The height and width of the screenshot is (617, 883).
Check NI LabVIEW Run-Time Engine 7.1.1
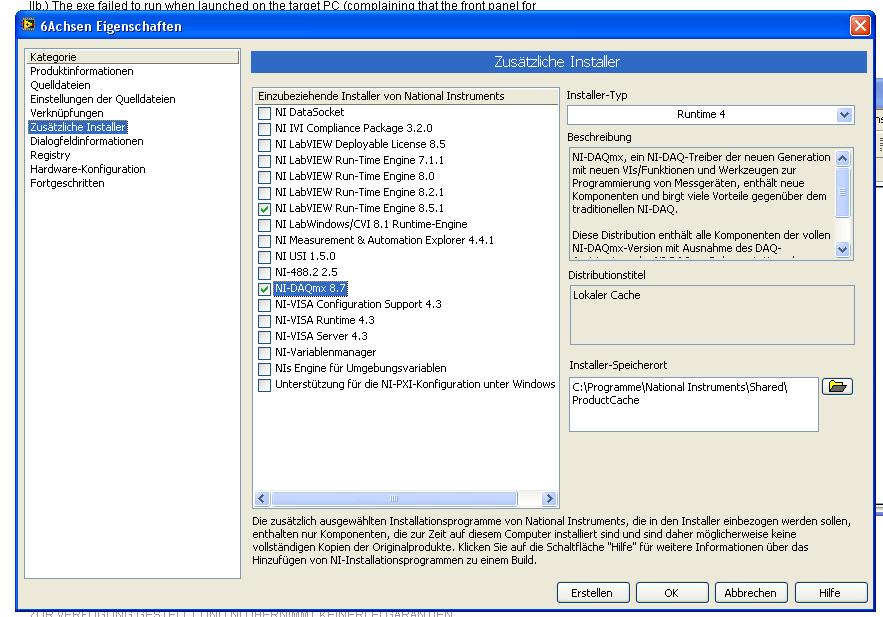[264, 161]
